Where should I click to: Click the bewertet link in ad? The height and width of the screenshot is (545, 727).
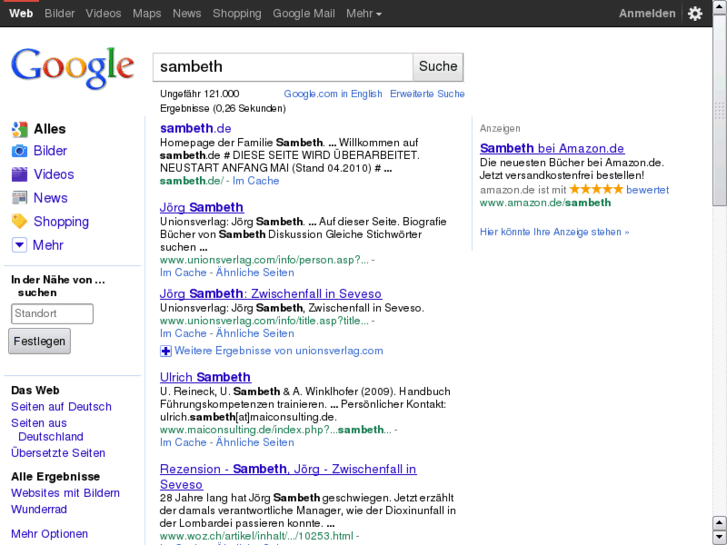(x=647, y=190)
